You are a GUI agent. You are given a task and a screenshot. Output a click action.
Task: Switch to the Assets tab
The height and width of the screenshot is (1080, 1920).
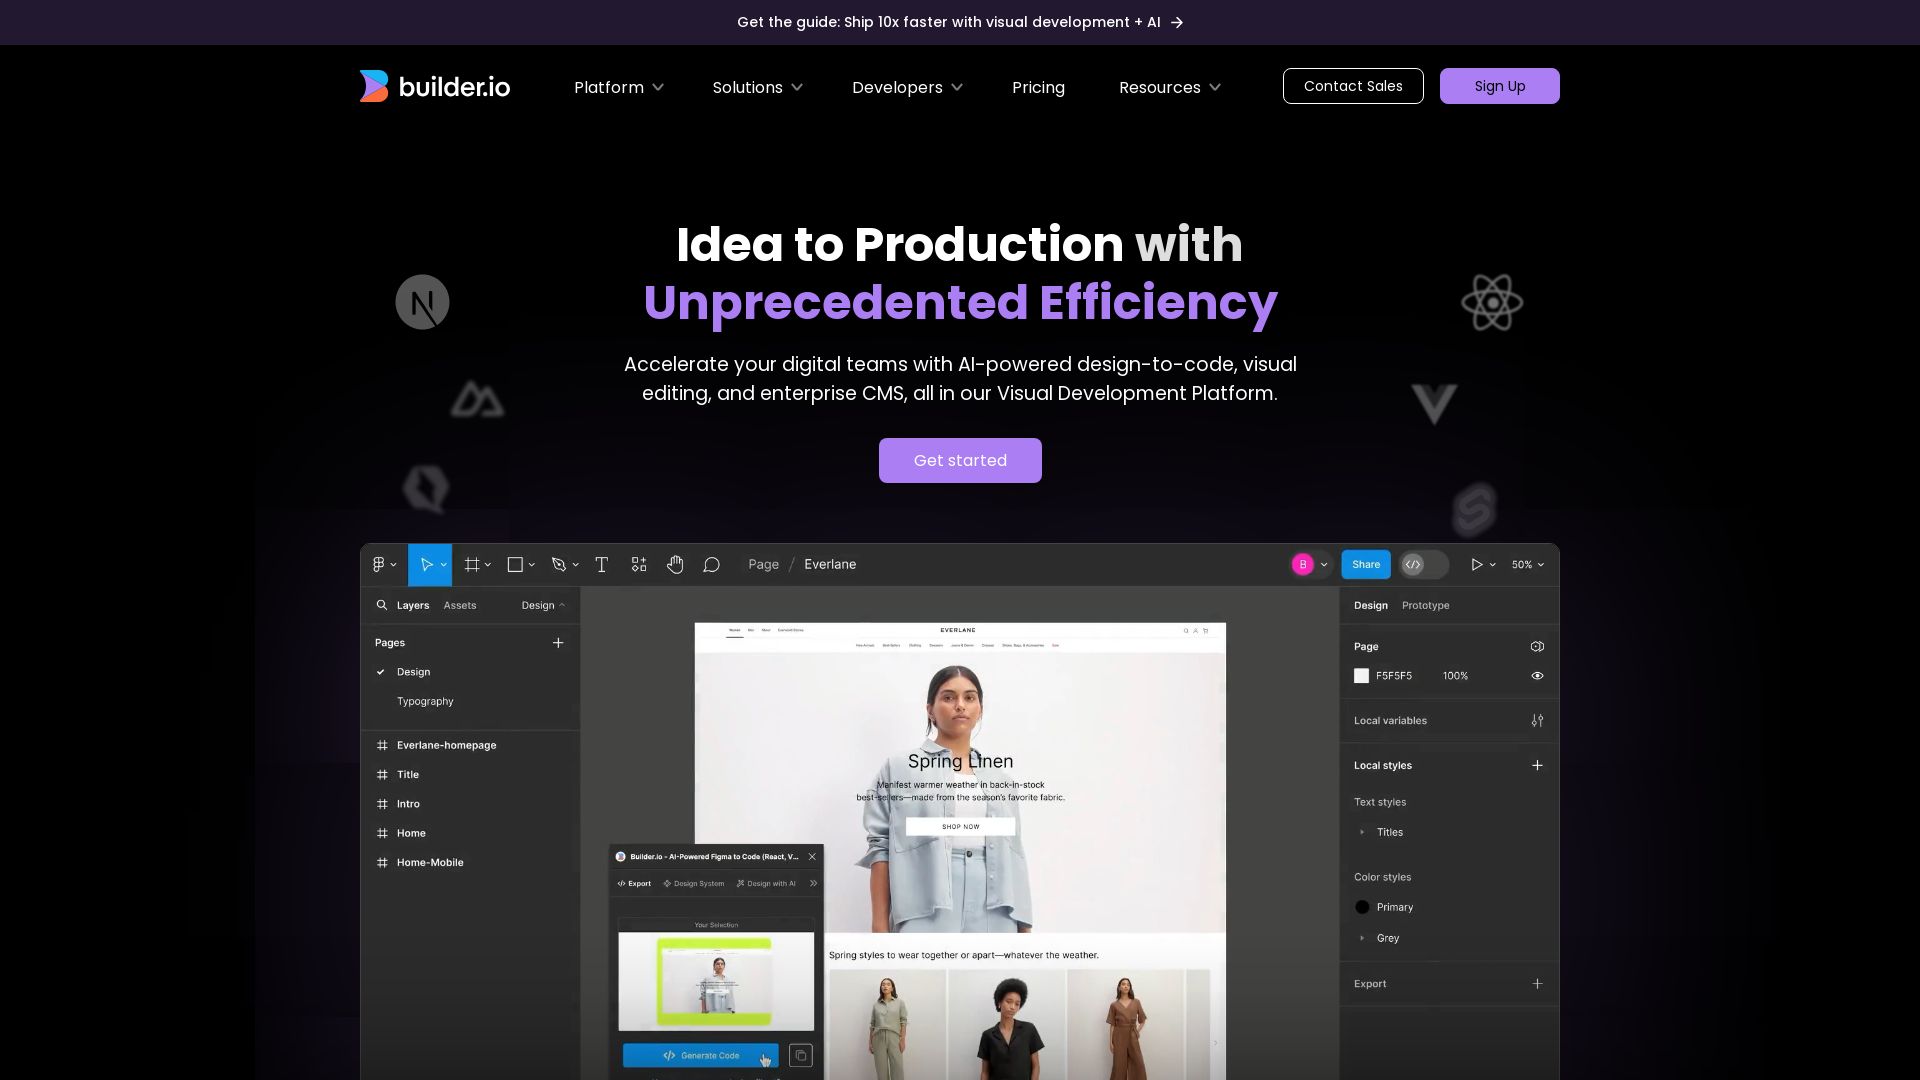pyautogui.click(x=459, y=606)
